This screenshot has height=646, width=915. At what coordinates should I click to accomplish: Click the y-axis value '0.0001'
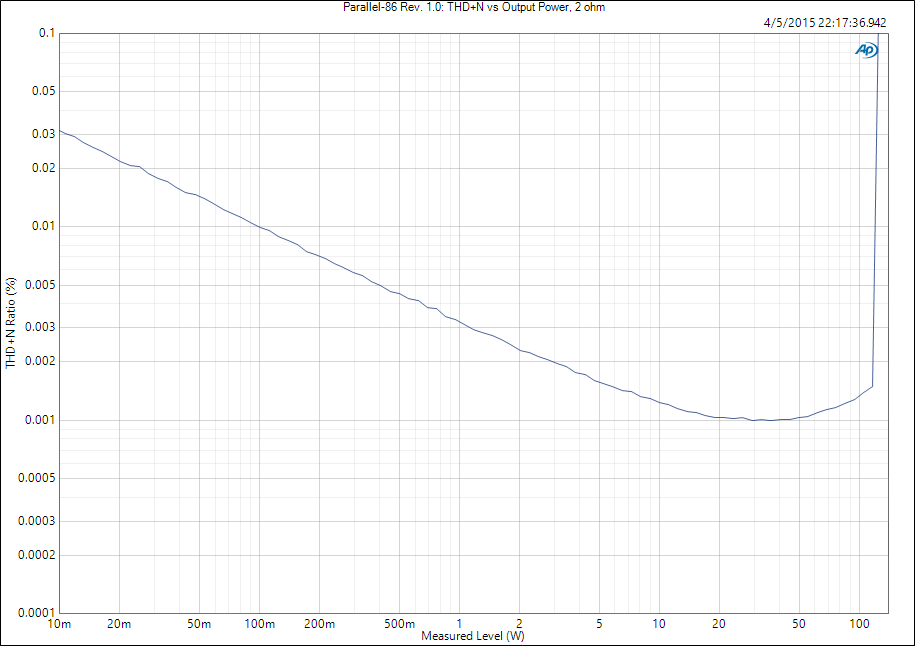pos(37,613)
